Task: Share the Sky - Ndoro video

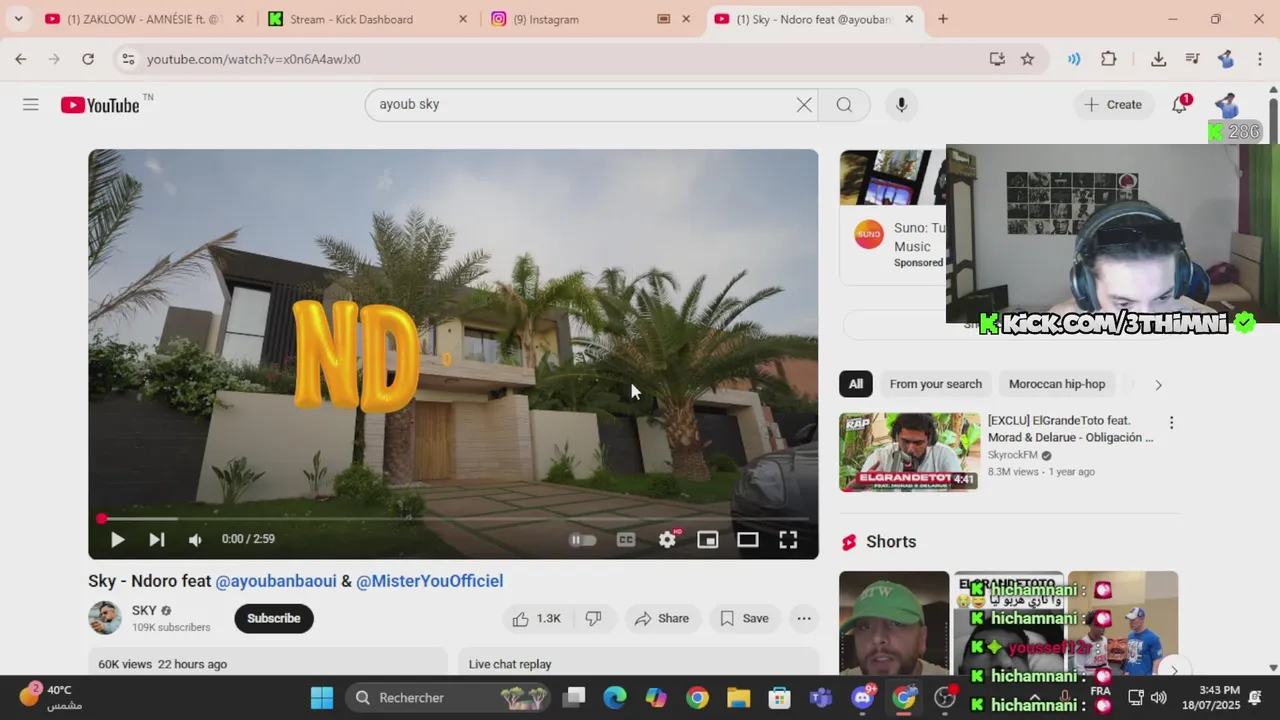Action: [661, 618]
